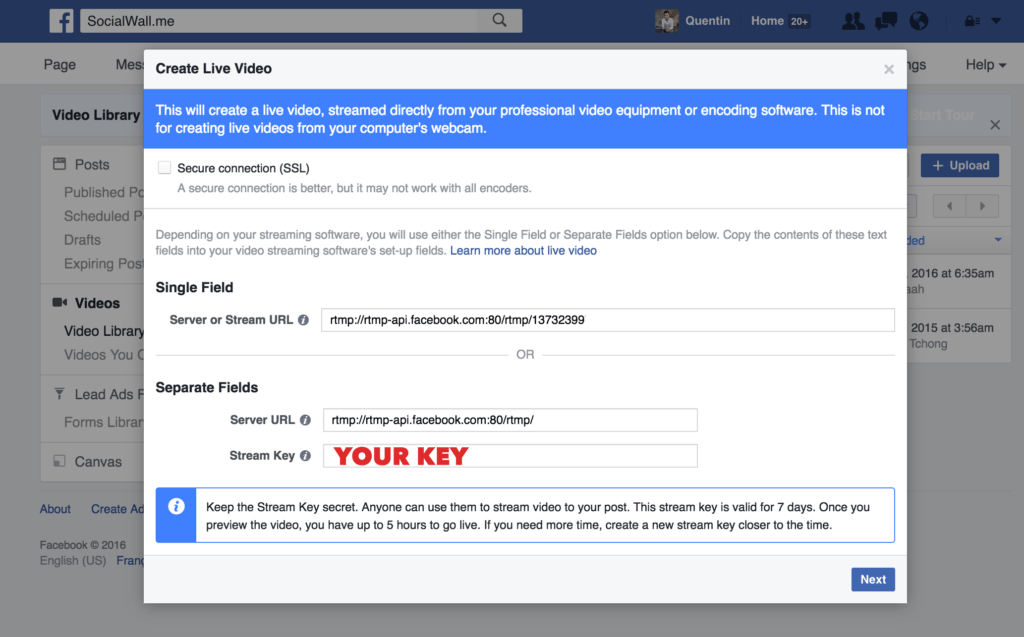The image size is (1024, 637).
Task: Click the Next button
Action: [x=872, y=579]
